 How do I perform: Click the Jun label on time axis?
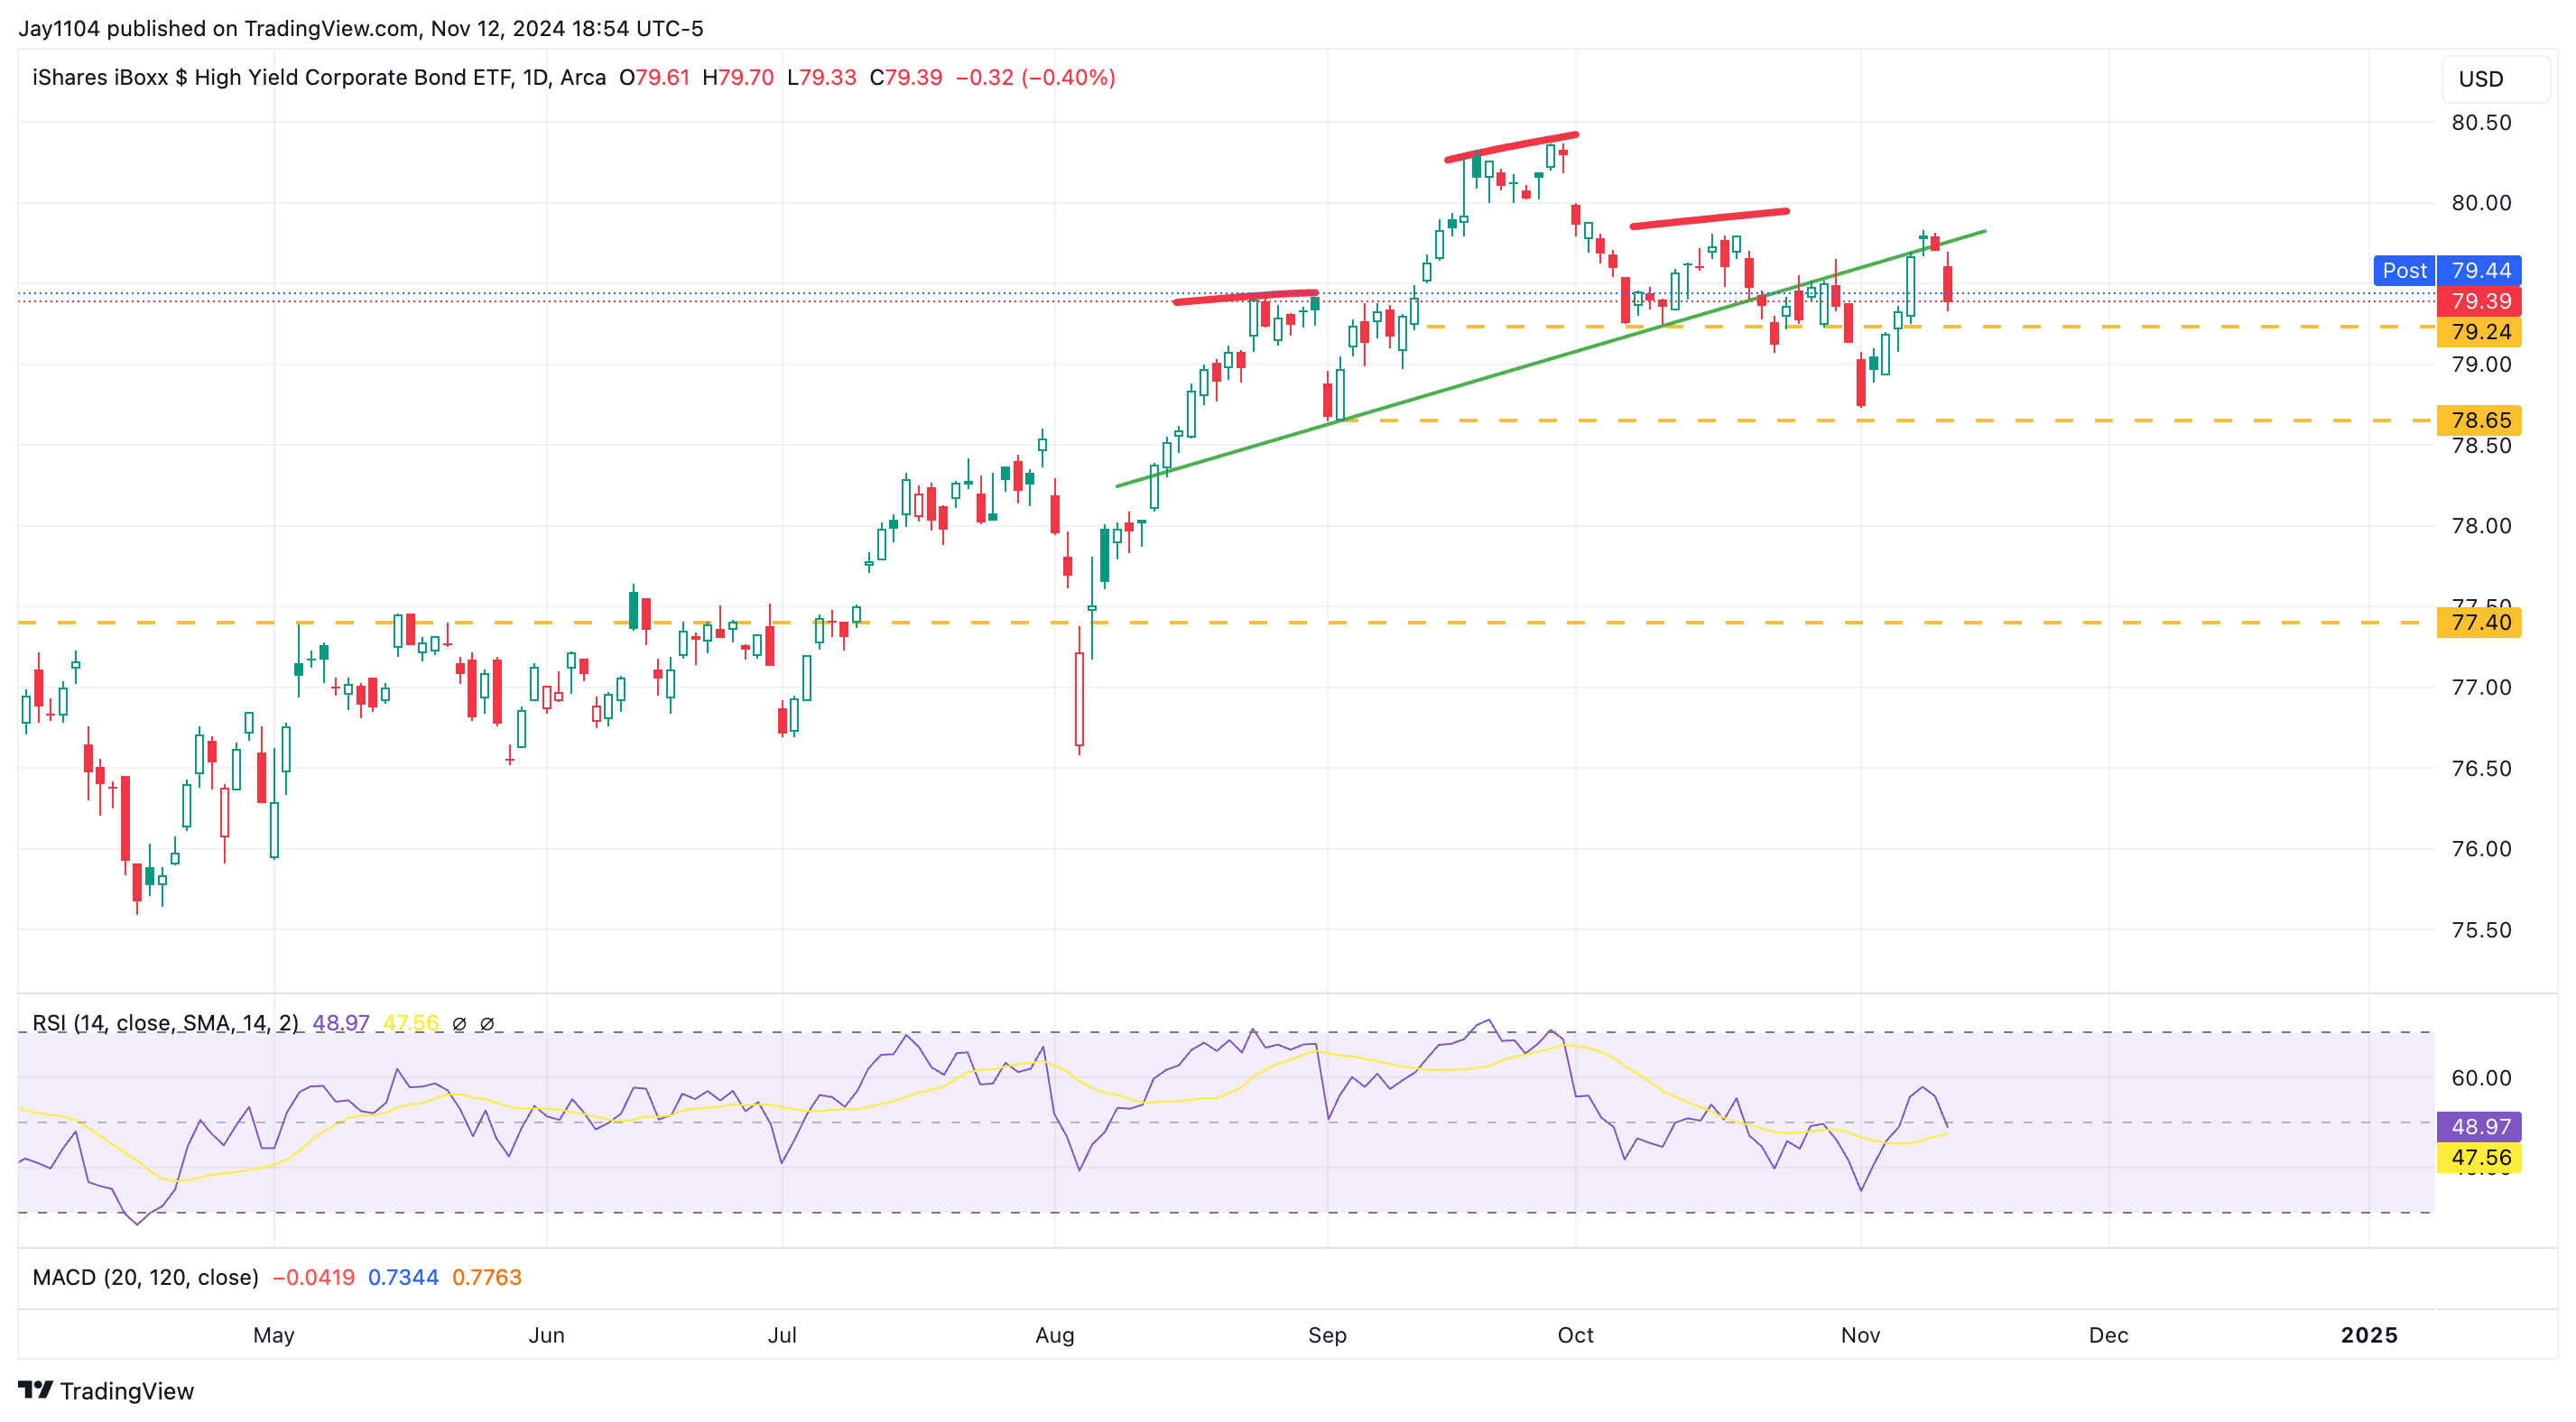point(547,1335)
